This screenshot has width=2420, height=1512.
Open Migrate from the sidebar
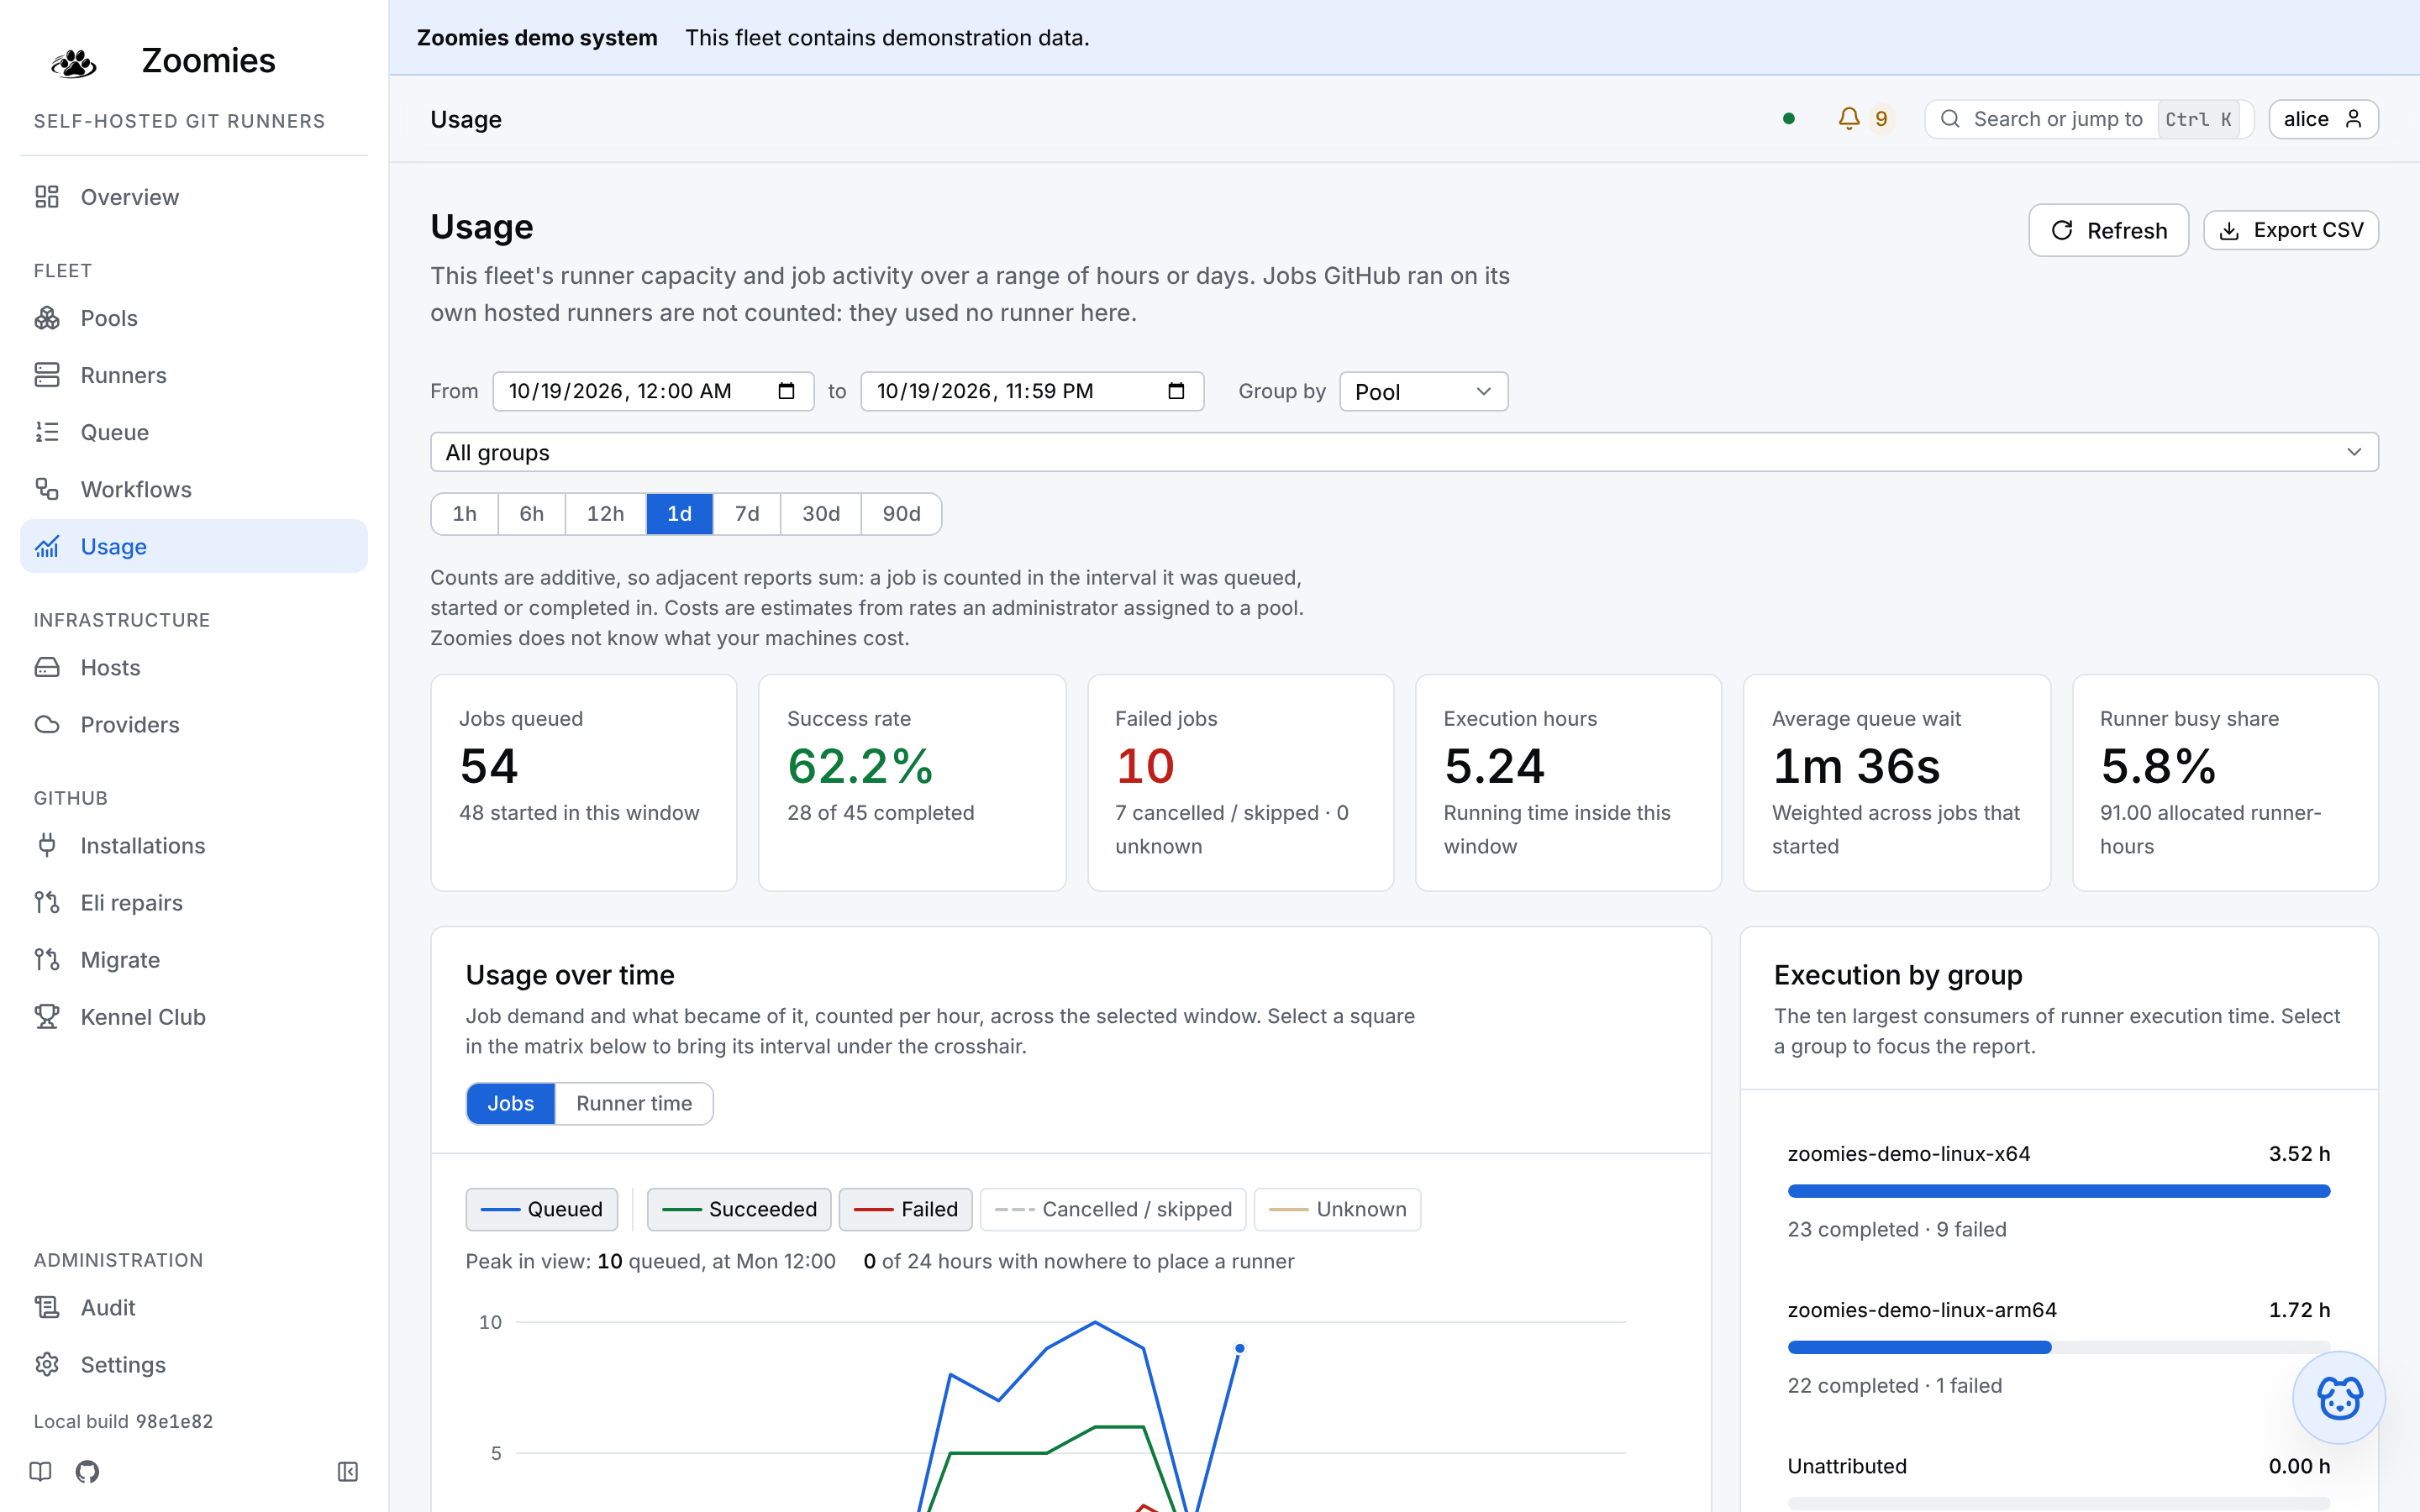[x=194, y=960]
